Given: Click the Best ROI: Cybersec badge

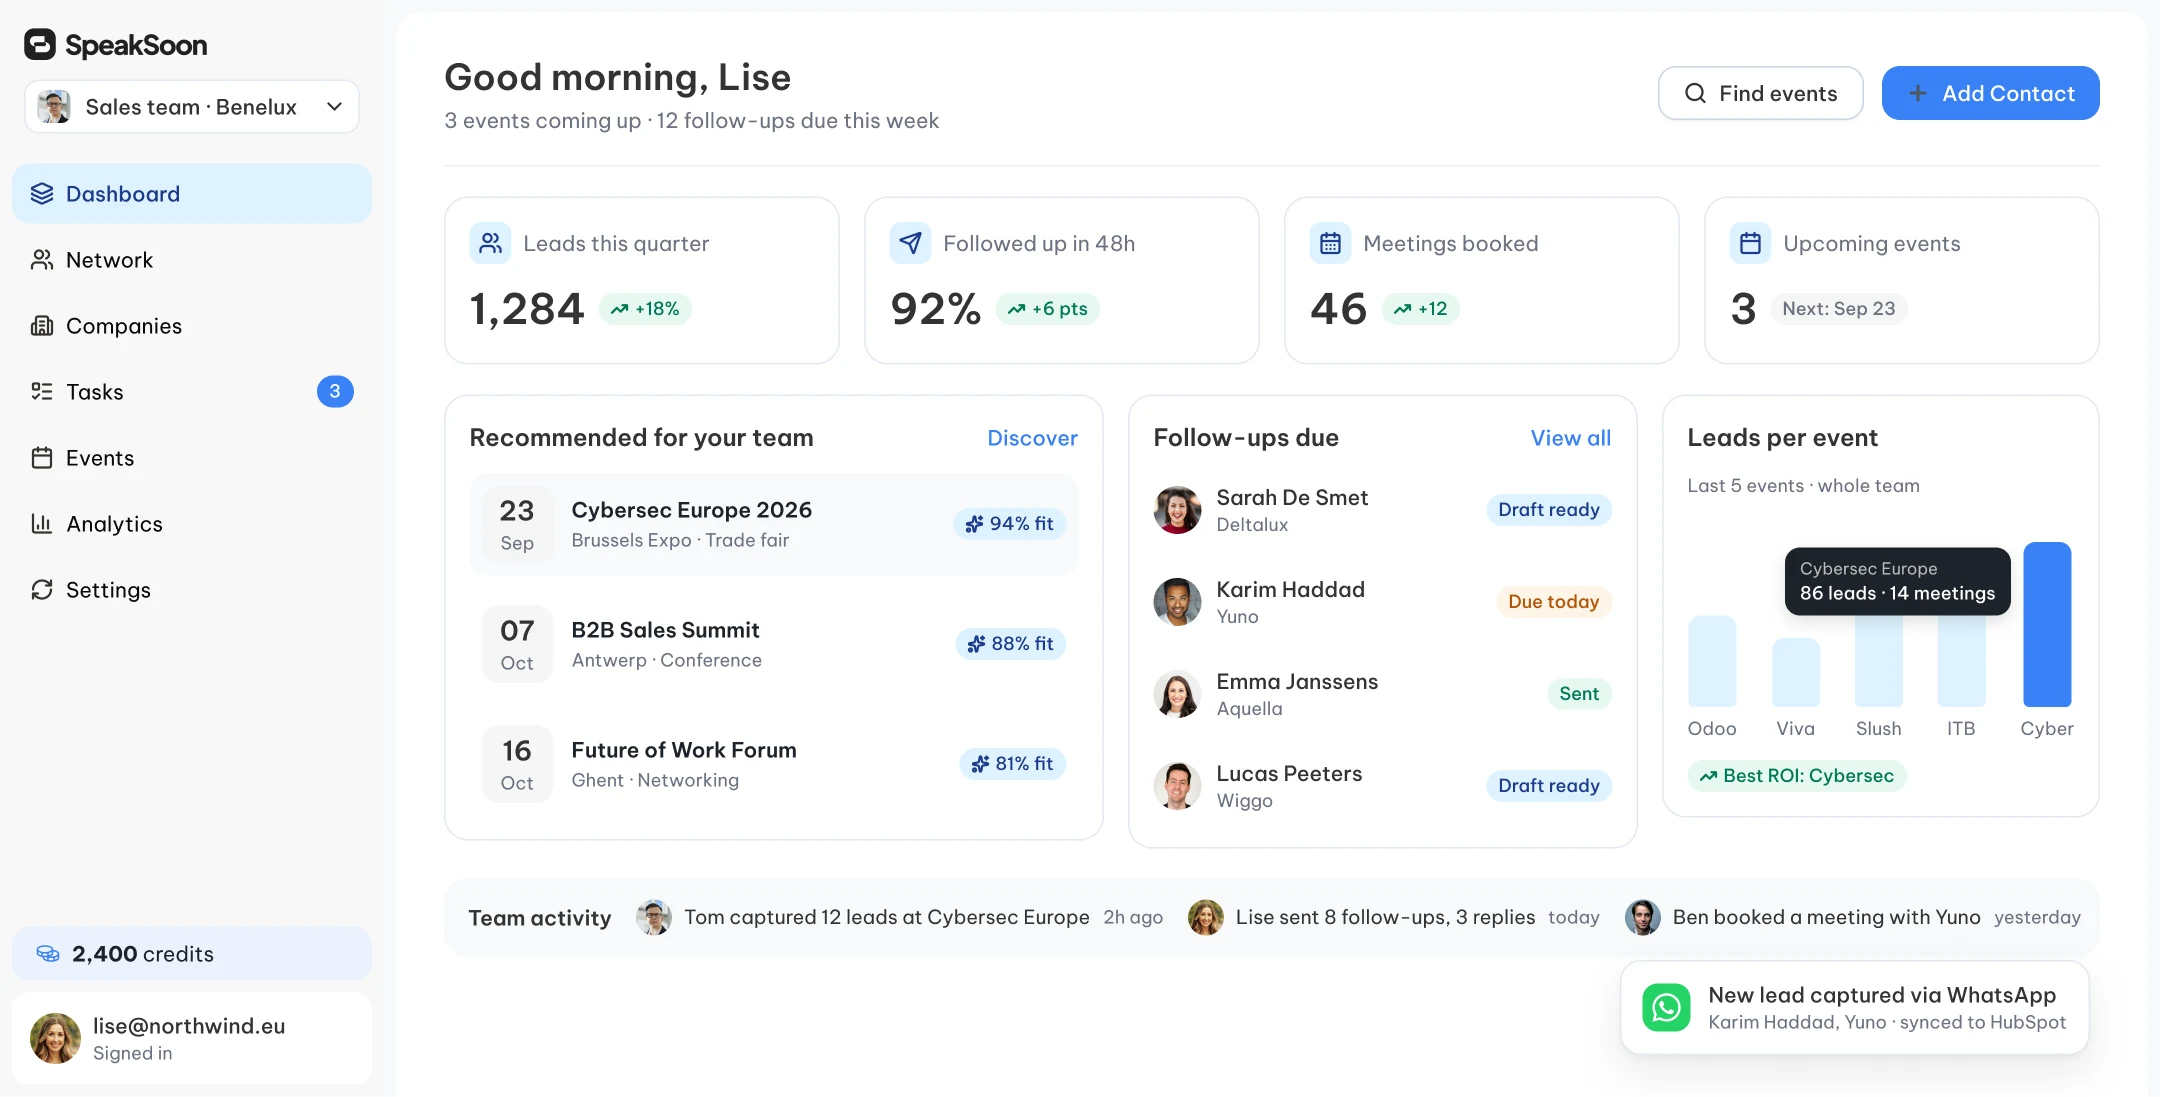Looking at the screenshot, I should pyautogui.click(x=1797, y=776).
